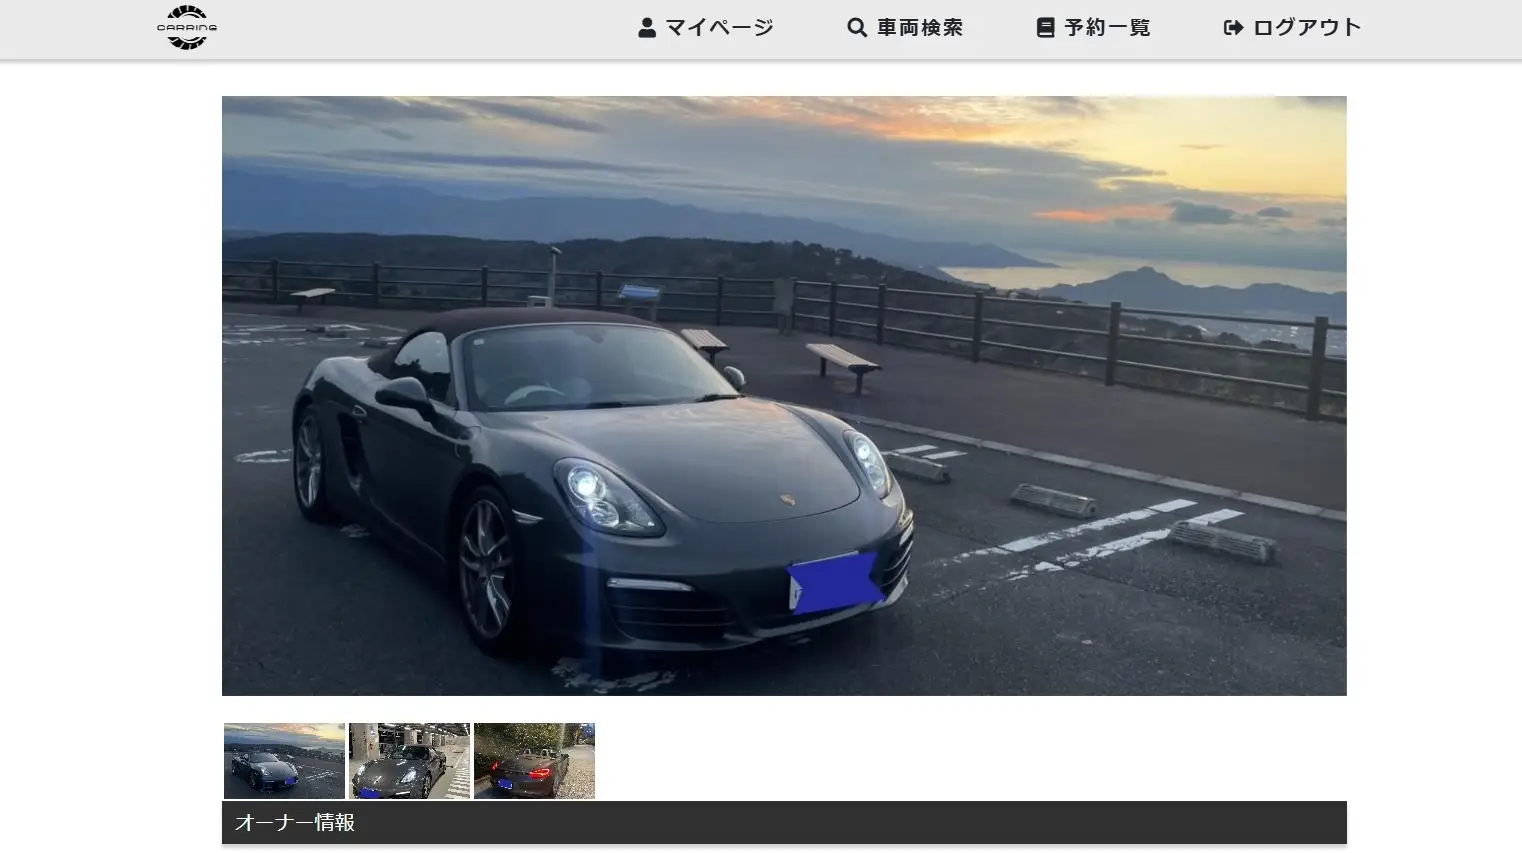This screenshot has width=1522, height=853.
Task: Click the car's front wheel in main photo
Action: tap(487, 568)
